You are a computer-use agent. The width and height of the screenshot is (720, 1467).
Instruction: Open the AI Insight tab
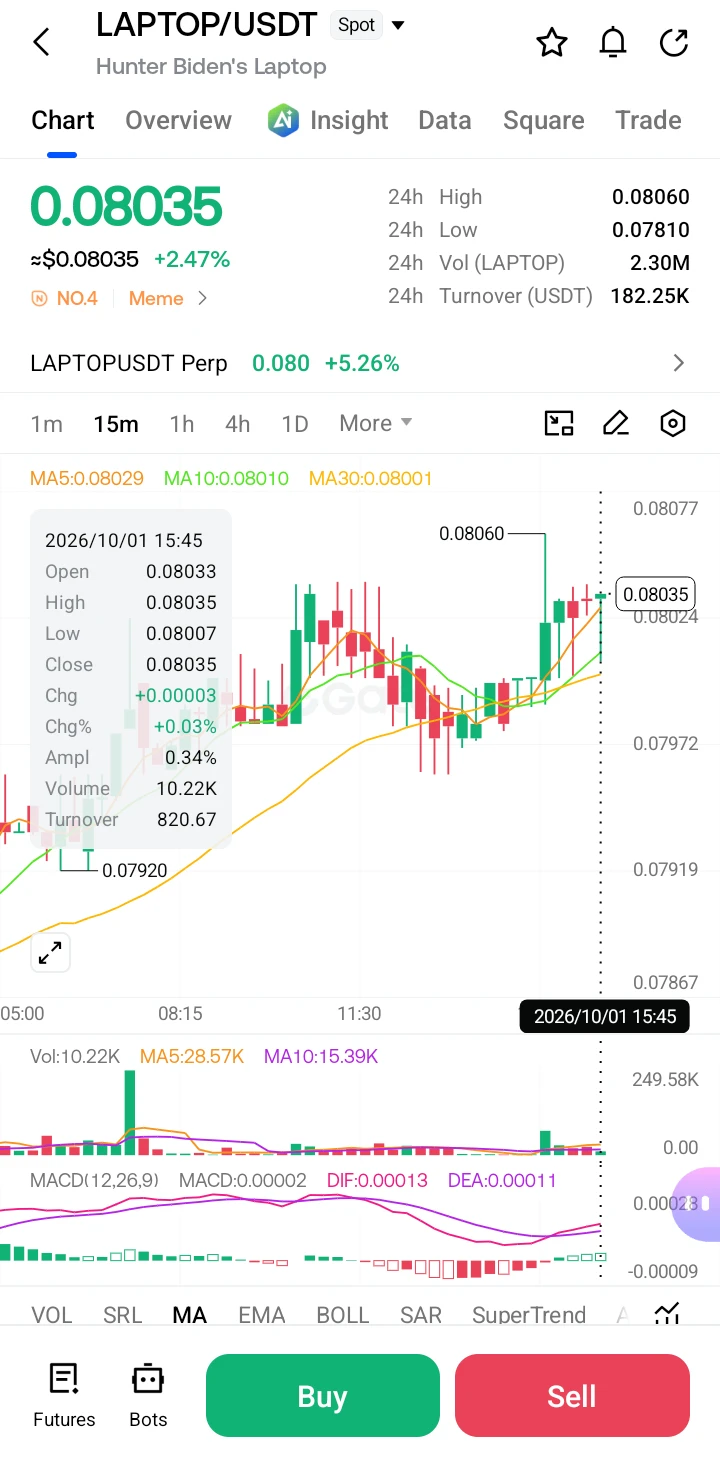tap(327, 121)
